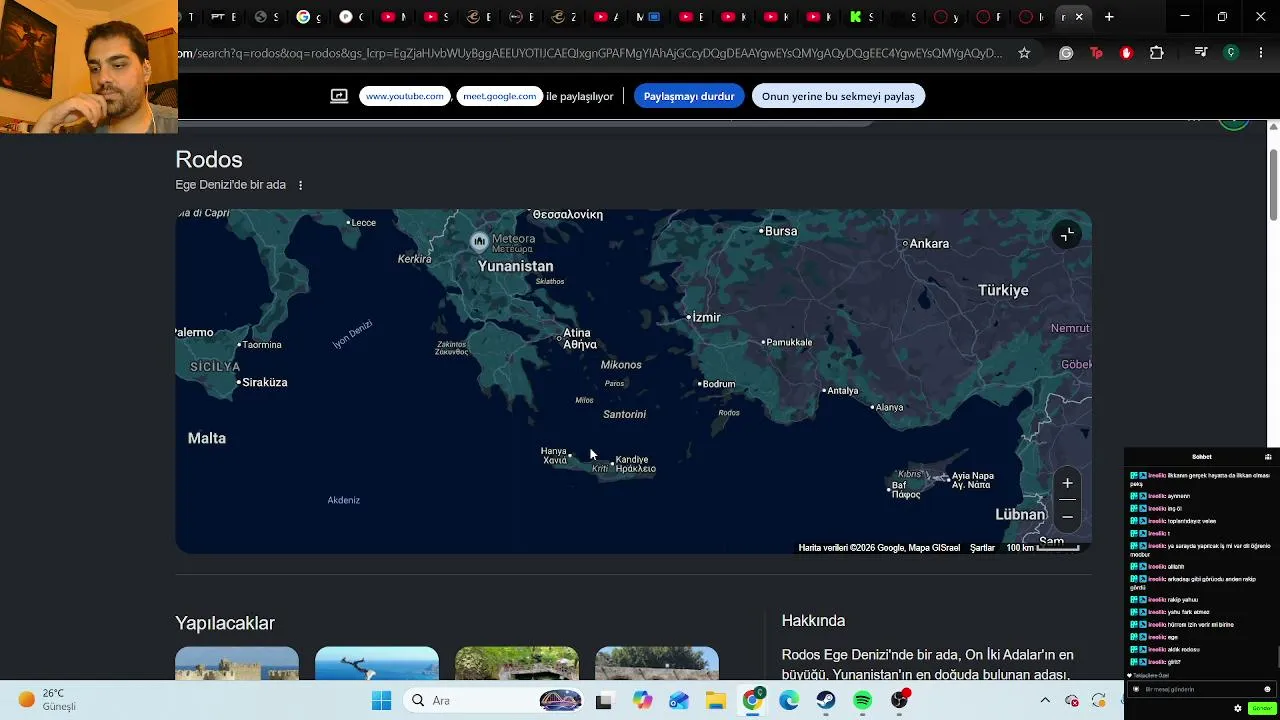Click the Gönder button in chat
This screenshot has width=1280, height=720.
(1261, 708)
